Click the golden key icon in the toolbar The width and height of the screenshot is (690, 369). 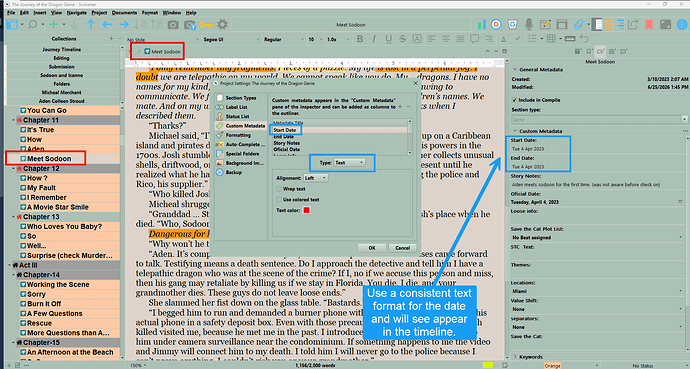click(x=206, y=25)
